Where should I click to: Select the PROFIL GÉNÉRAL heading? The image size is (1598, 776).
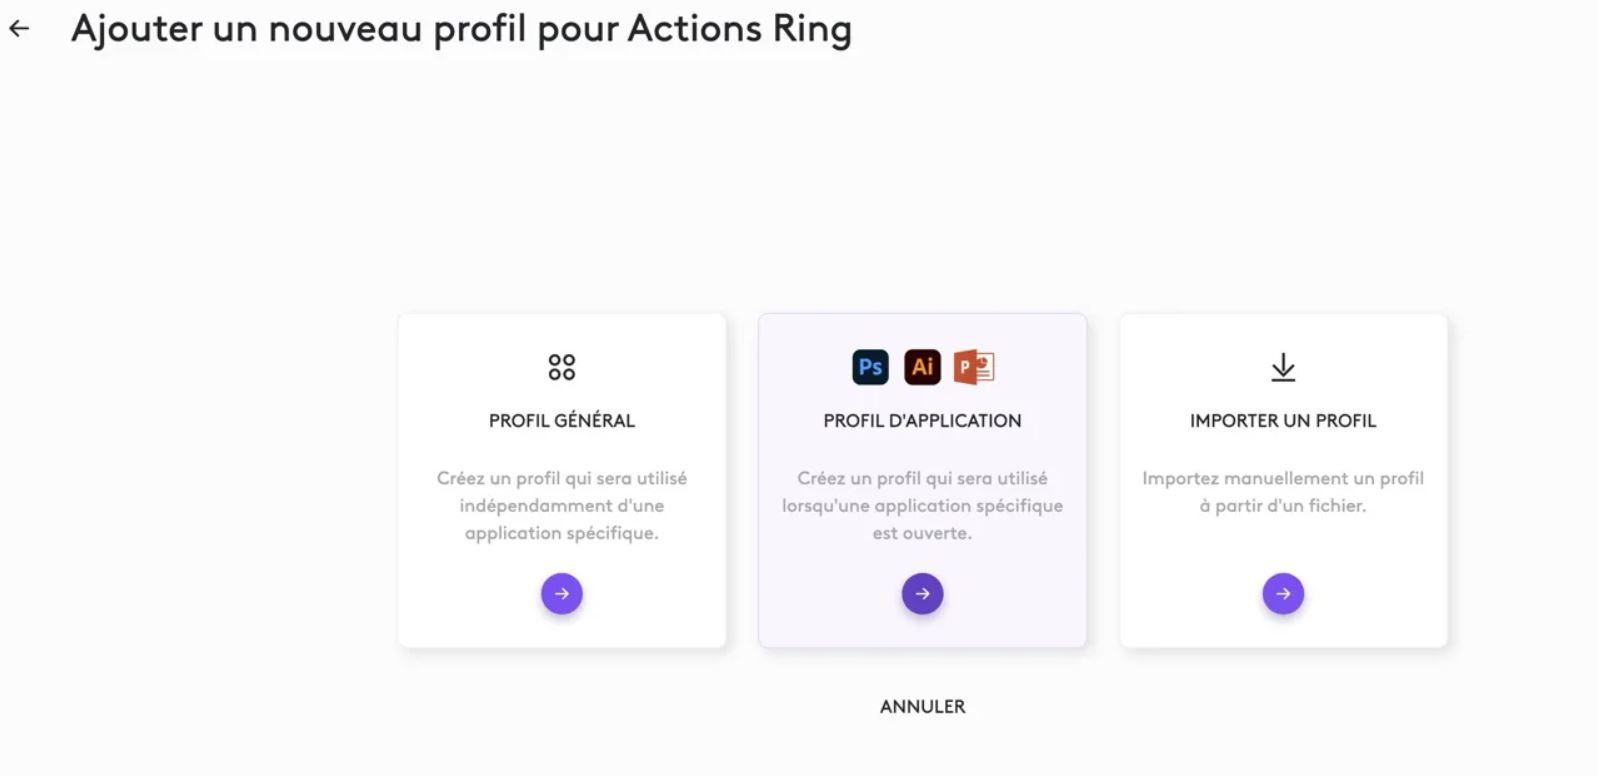[x=562, y=421]
